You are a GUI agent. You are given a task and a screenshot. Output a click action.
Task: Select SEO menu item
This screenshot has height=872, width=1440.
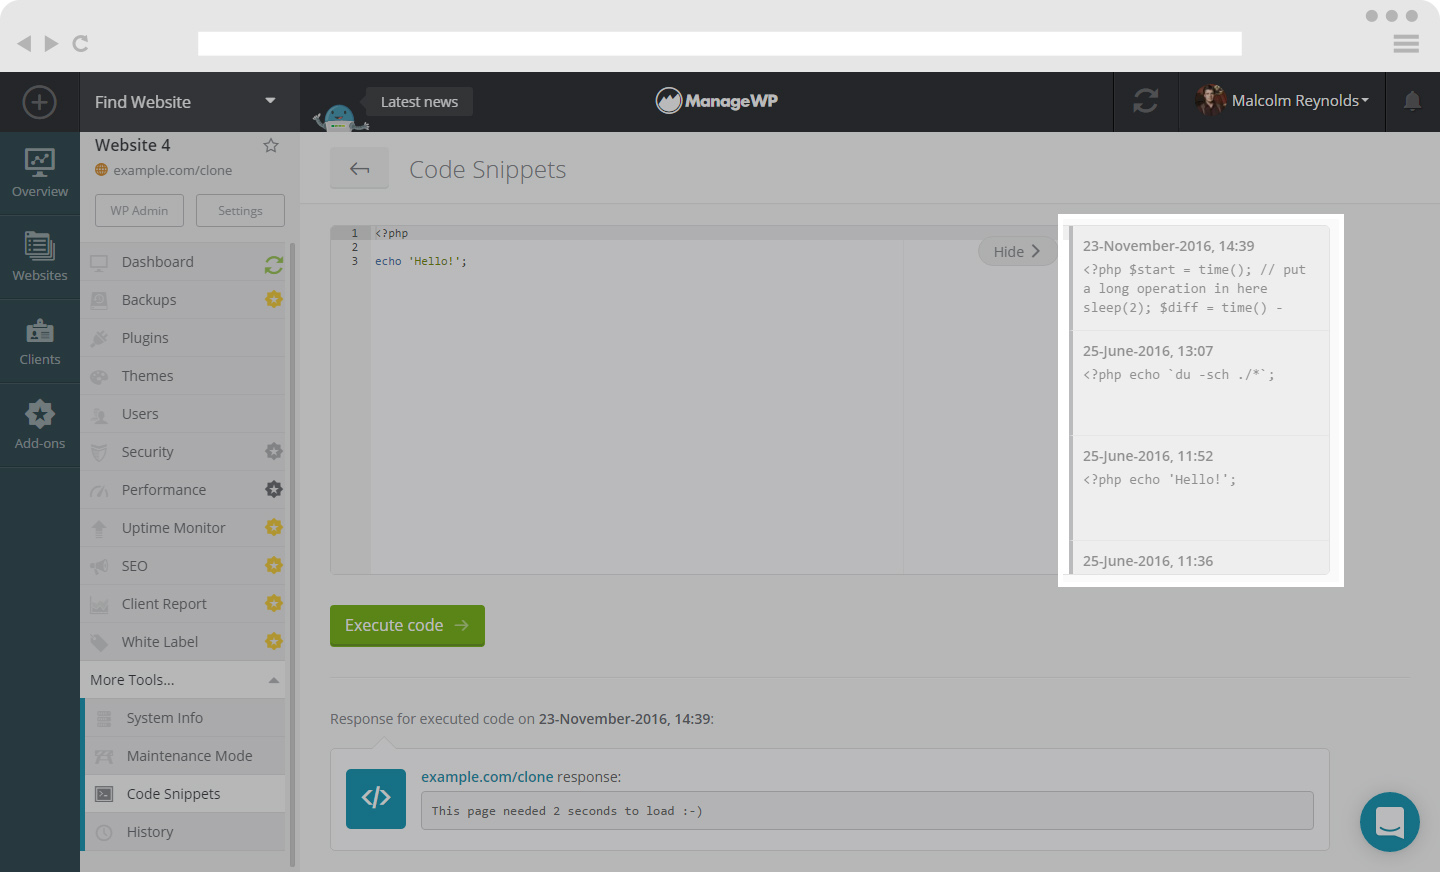183,566
